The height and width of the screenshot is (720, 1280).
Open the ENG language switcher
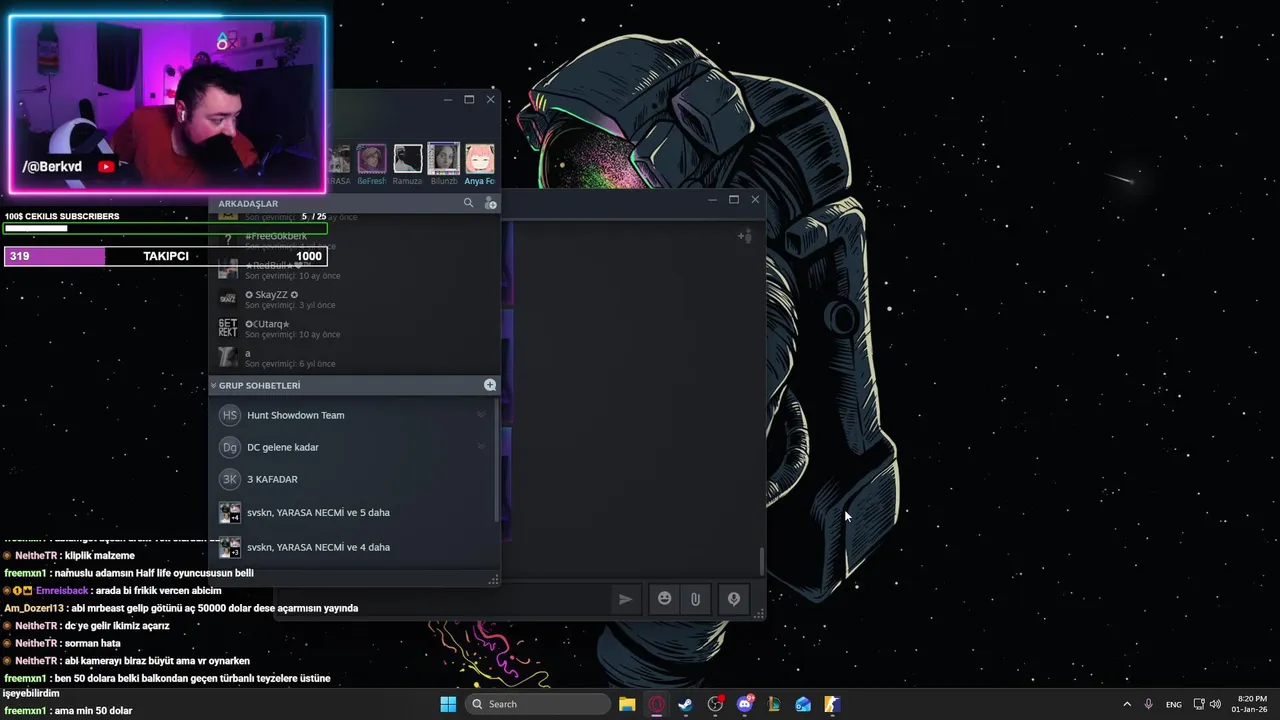(x=1174, y=704)
